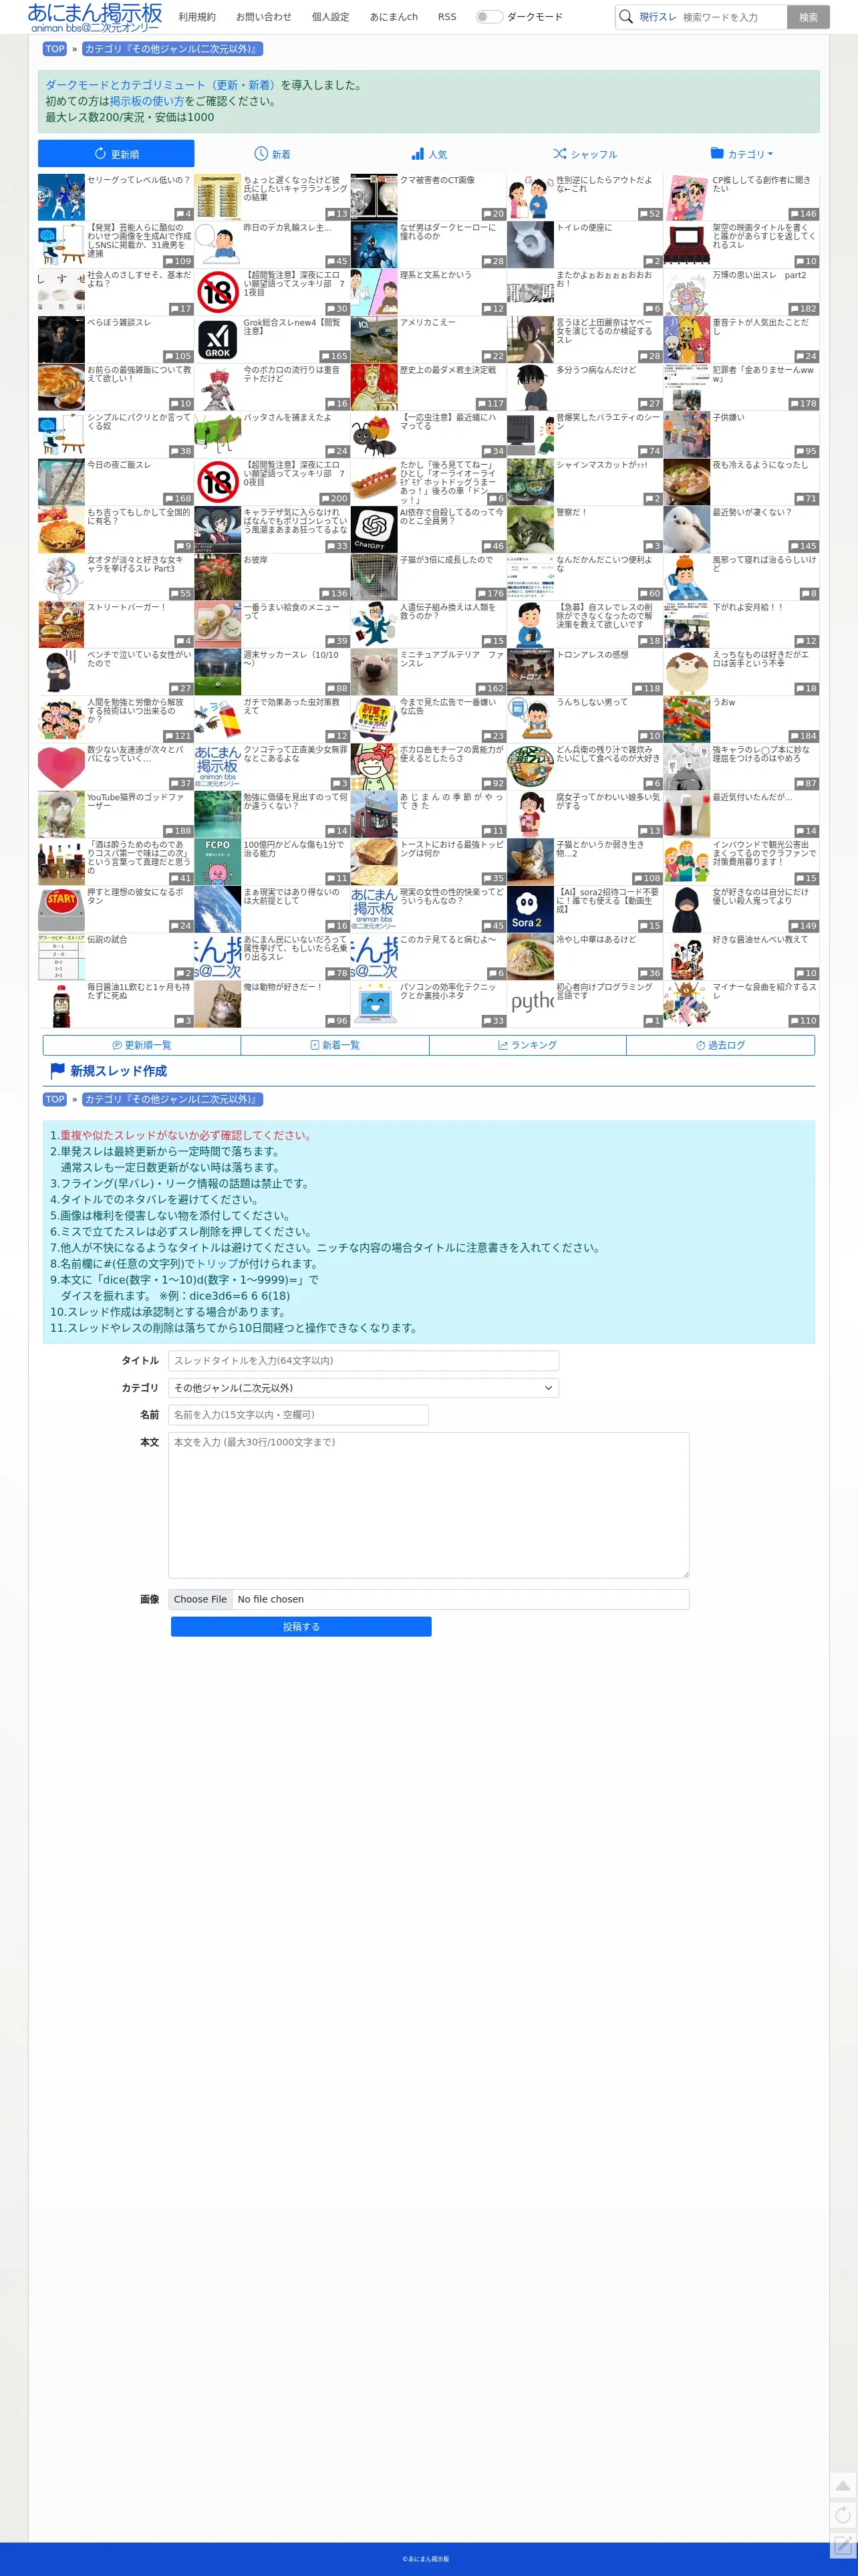Screen dimensions: 858x2576
Task: Select the シャッフル tab
Action: pos(585,154)
